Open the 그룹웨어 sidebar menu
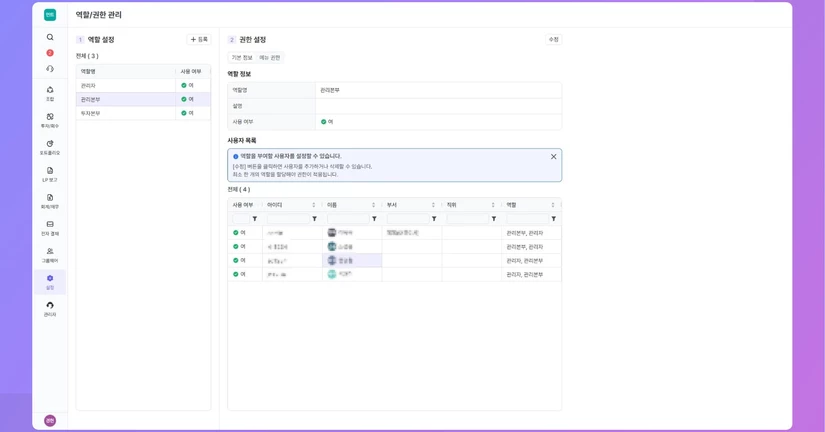 click(50, 255)
